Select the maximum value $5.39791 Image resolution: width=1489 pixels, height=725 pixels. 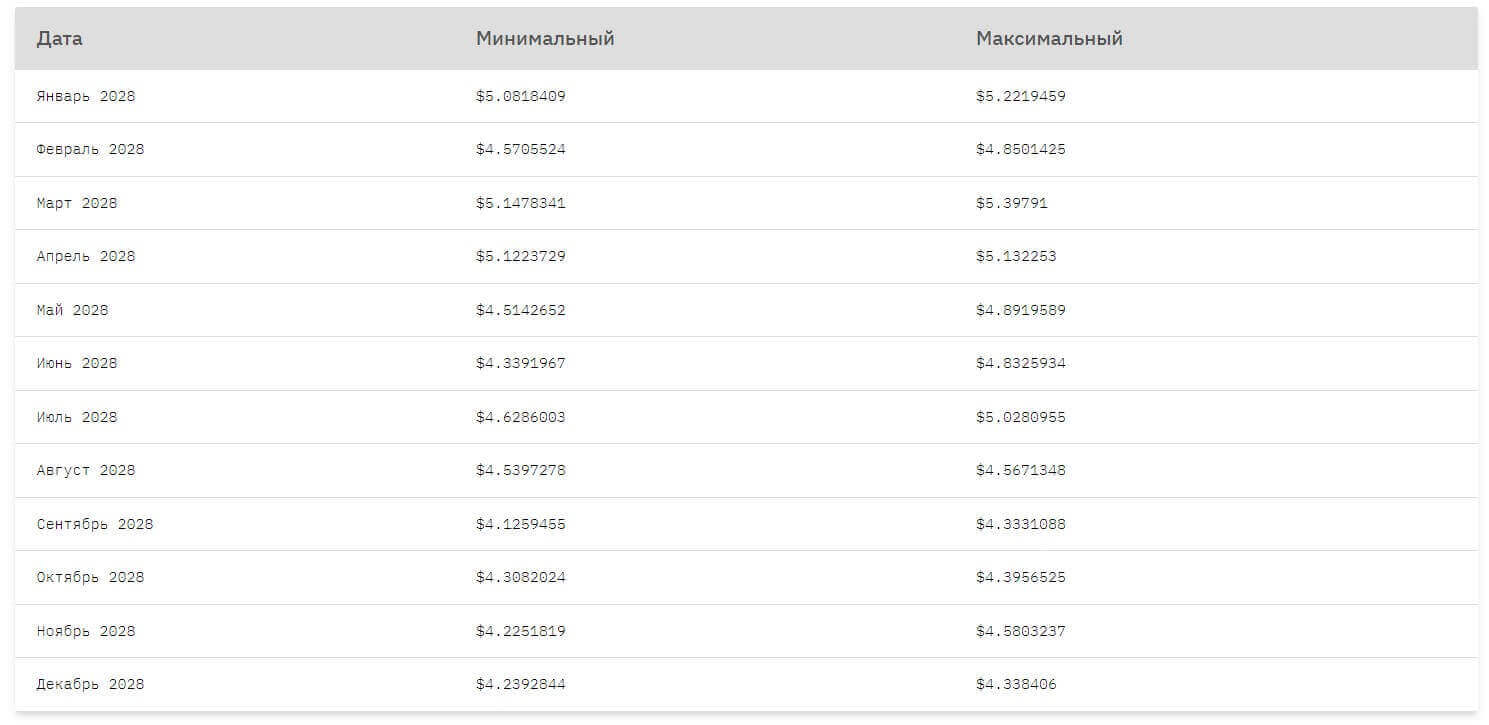click(1012, 203)
